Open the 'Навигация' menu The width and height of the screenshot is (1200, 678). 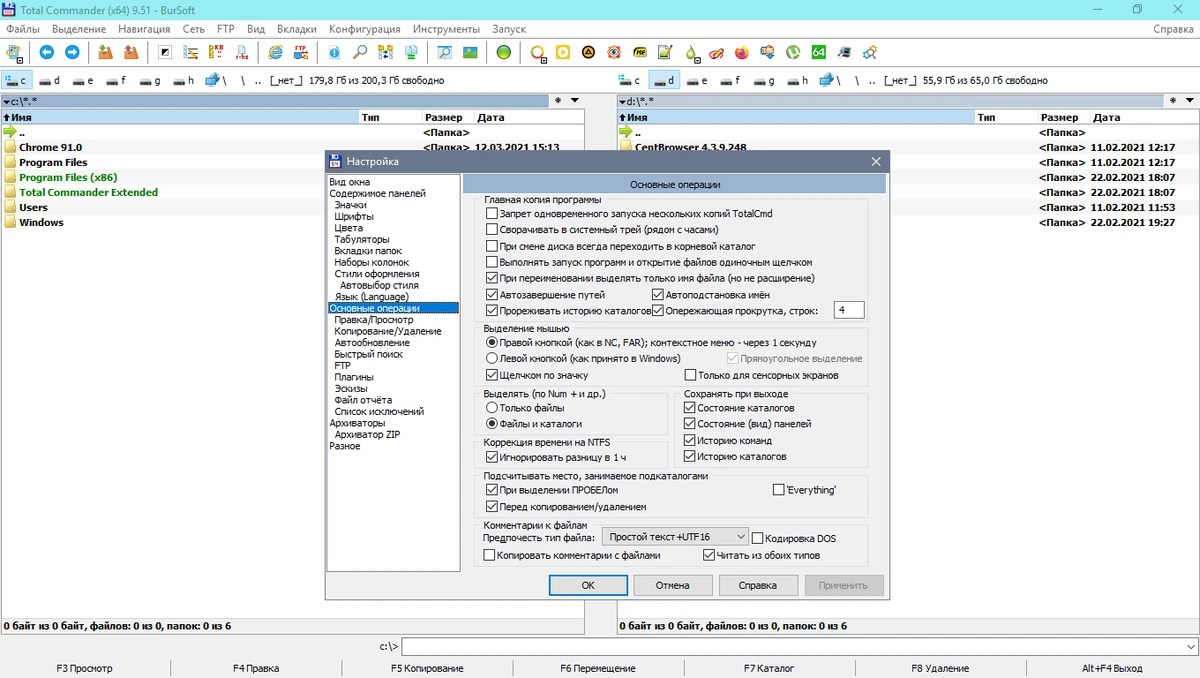click(144, 29)
